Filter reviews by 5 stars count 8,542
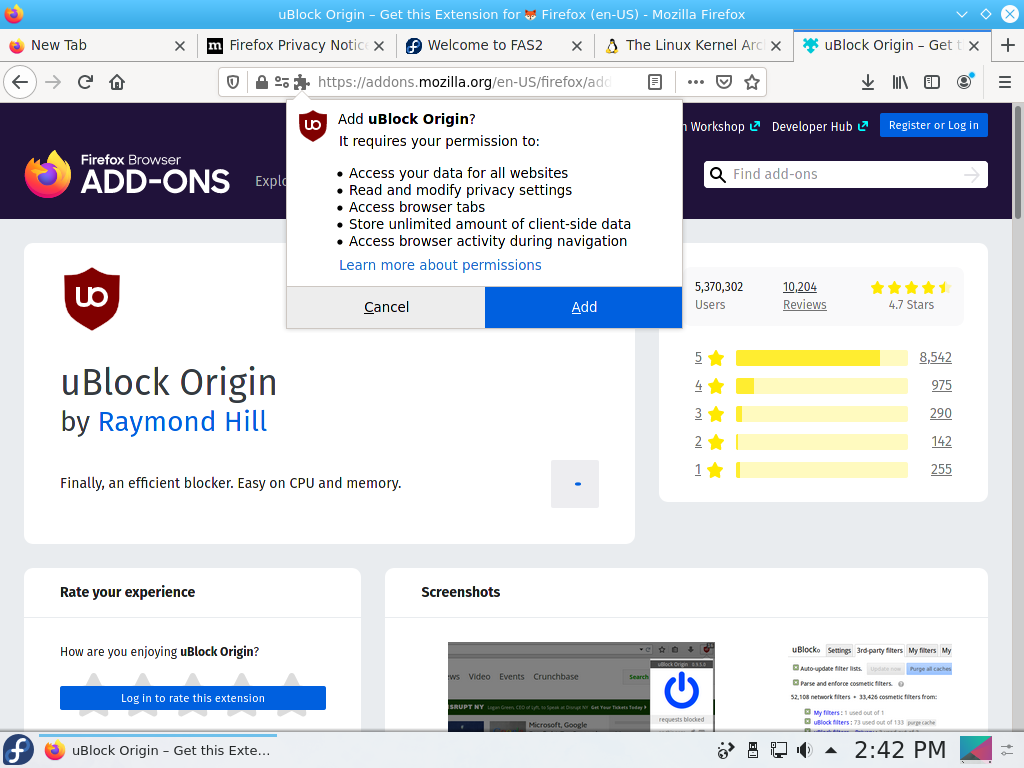Screen dimensions: 1024x768 pos(935,357)
